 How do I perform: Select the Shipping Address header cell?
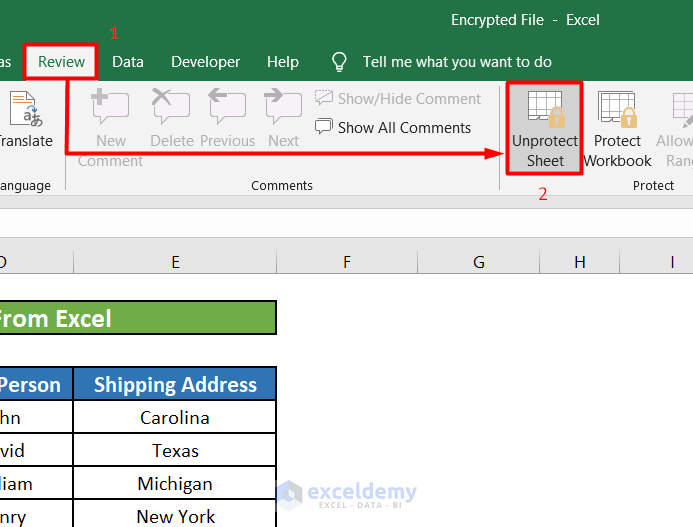pyautogui.click(x=175, y=384)
